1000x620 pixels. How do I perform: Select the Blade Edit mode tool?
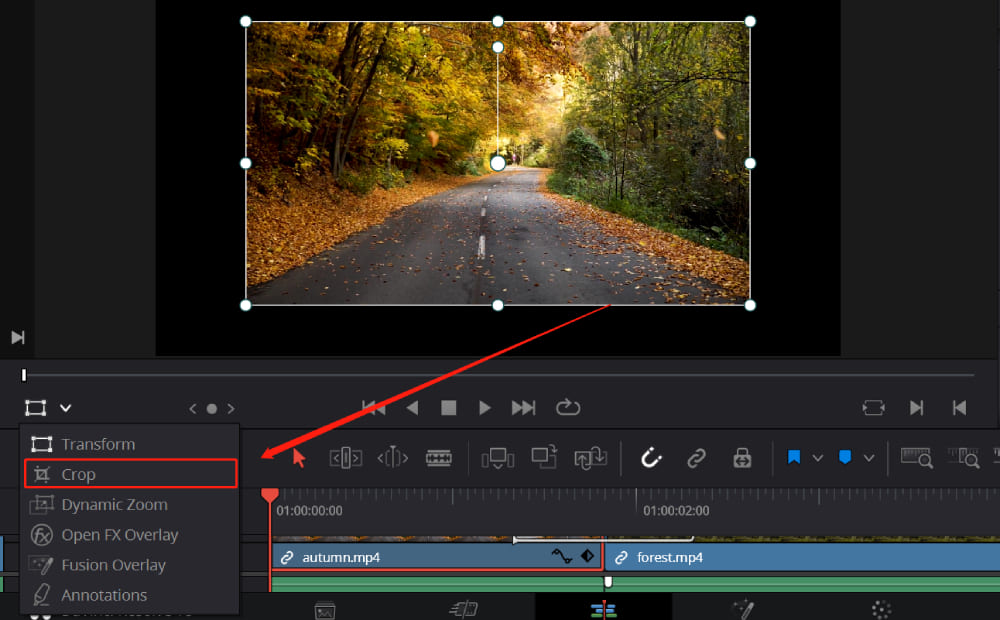tap(435, 457)
